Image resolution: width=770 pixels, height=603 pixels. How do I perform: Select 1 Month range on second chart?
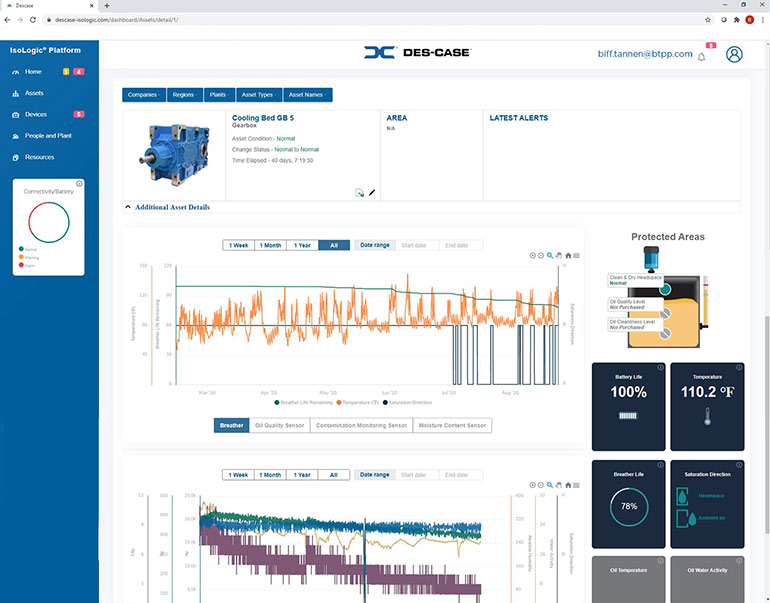[x=270, y=475]
